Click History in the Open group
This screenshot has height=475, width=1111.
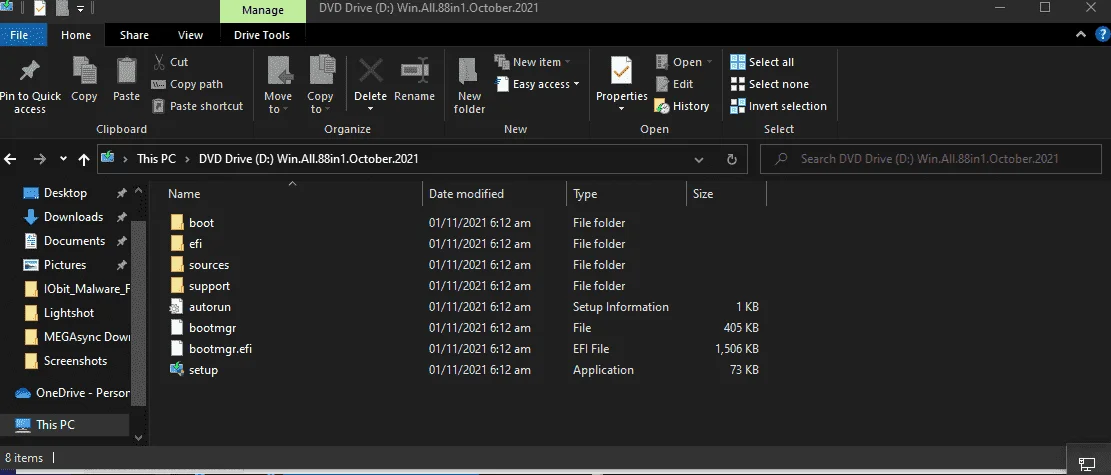pyautogui.click(x=682, y=106)
